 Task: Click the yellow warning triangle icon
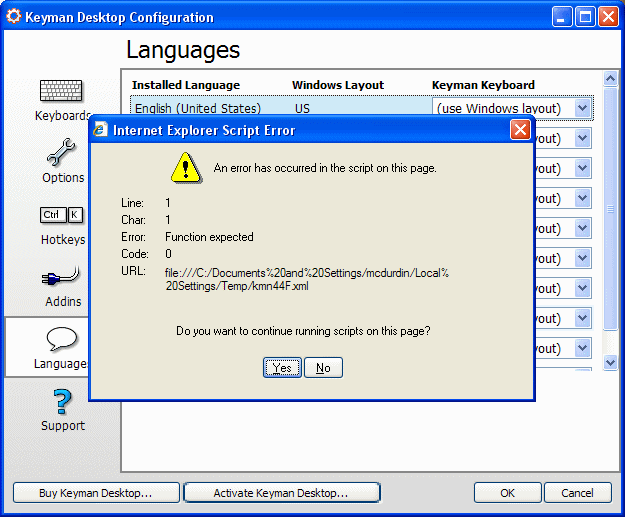[186, 168]
